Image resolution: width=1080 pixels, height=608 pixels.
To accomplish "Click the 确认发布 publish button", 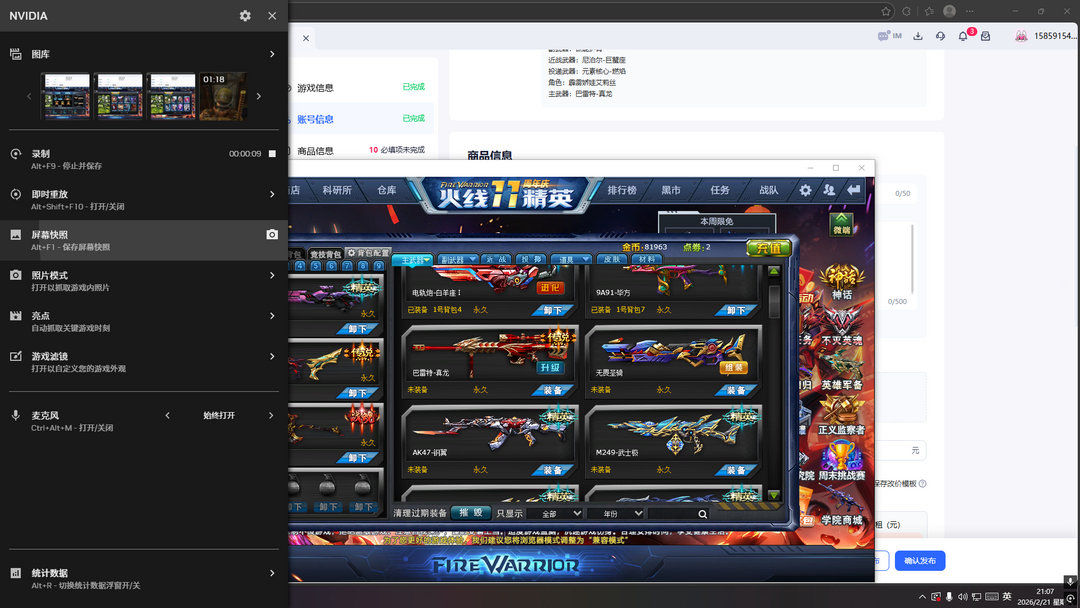I will pos(919,561).
